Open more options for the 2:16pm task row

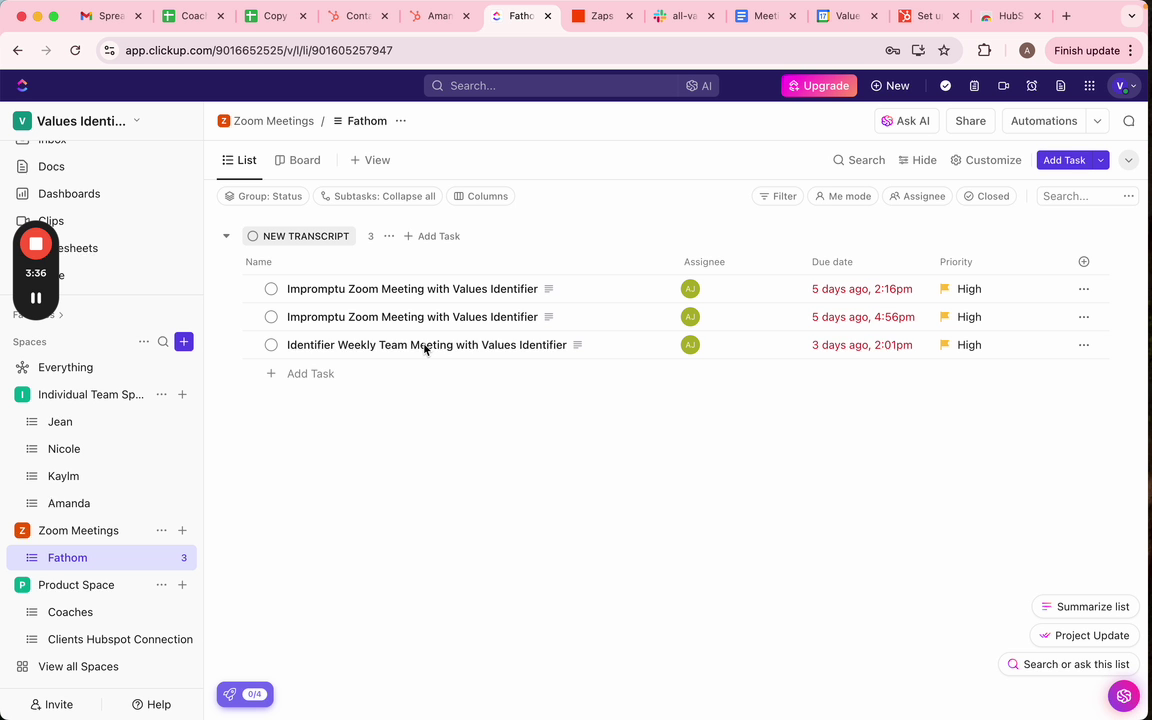pyautogui.click(x=1084, y=289)
